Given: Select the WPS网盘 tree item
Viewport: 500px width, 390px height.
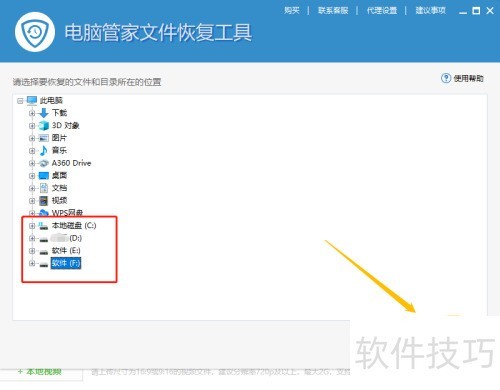Looking at the screenshot, I should (x=67, y=213).
